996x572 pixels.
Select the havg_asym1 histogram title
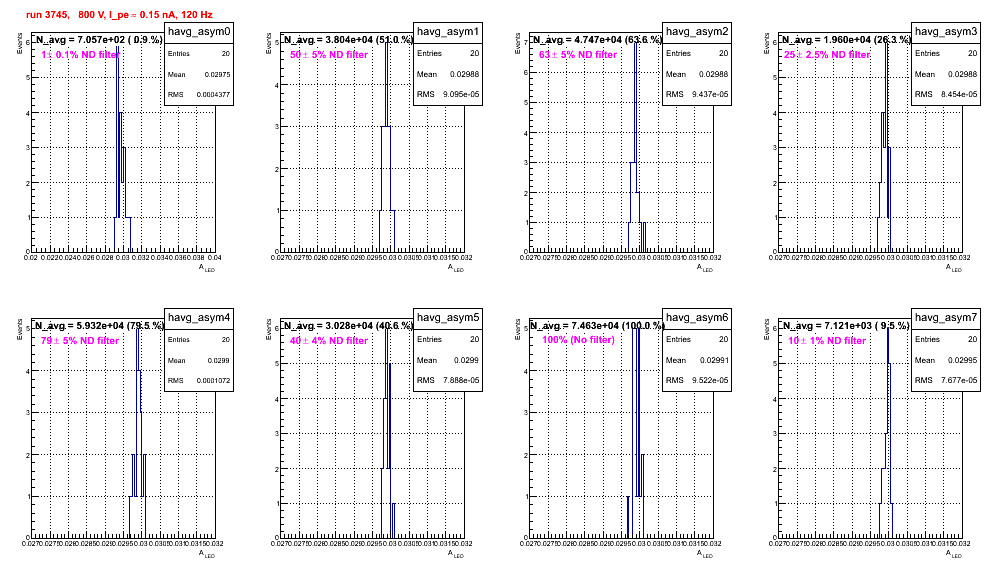click(x=448, y=32)
